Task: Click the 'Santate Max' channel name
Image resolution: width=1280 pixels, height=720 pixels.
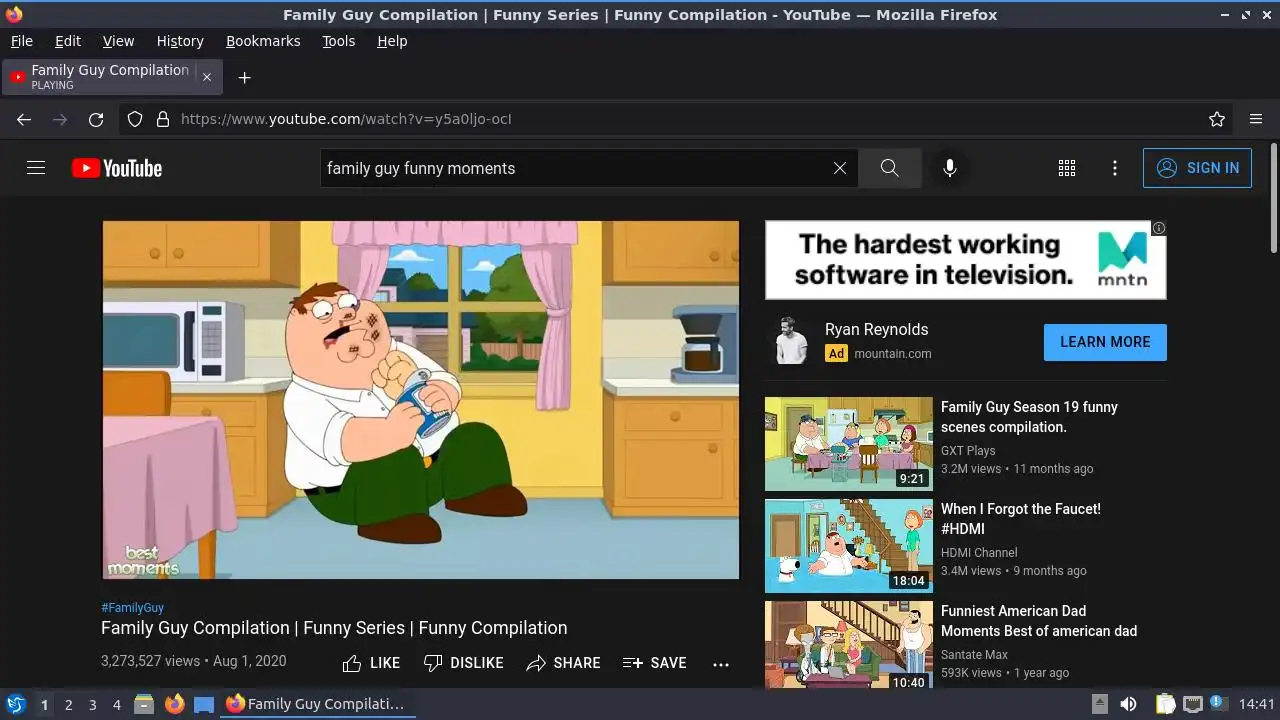Action: coord(974,655)
